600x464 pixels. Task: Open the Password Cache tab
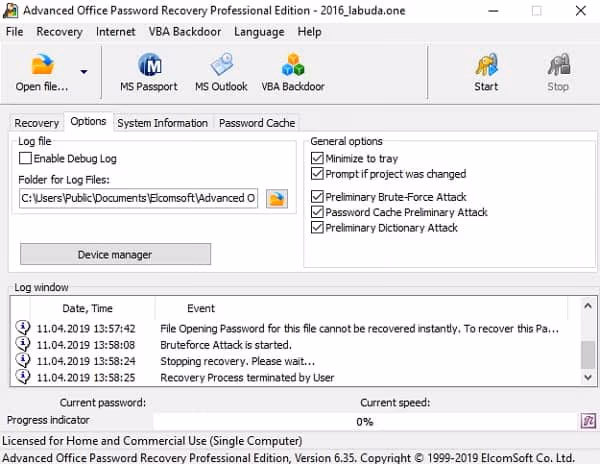(257, 123)
